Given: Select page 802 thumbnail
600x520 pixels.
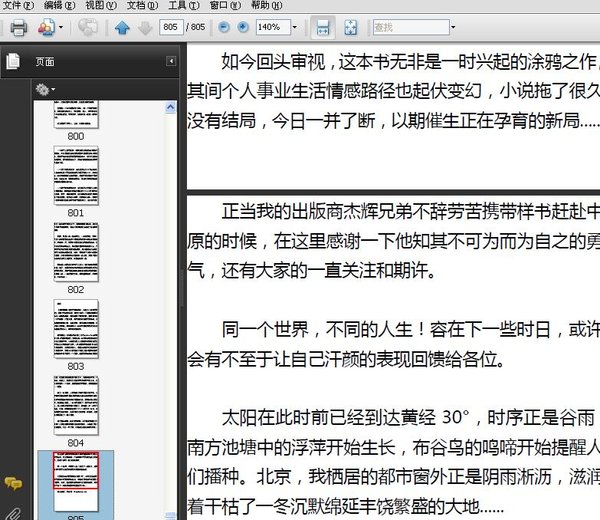Looking at the screenshot, I should pos(76,252).
